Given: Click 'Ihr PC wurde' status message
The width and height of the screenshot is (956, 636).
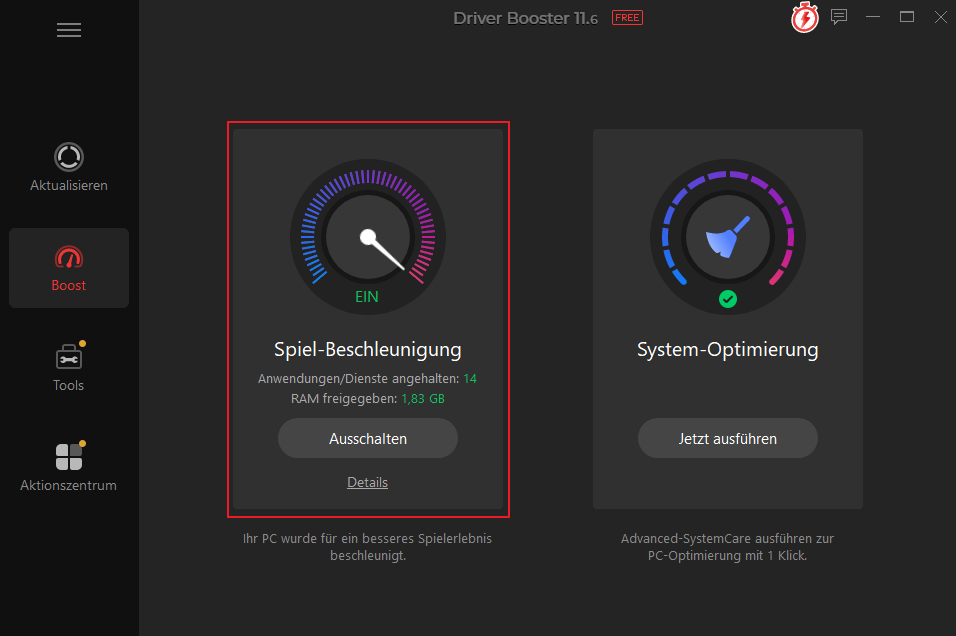Looking at the screenshot, I should point(368,547).
